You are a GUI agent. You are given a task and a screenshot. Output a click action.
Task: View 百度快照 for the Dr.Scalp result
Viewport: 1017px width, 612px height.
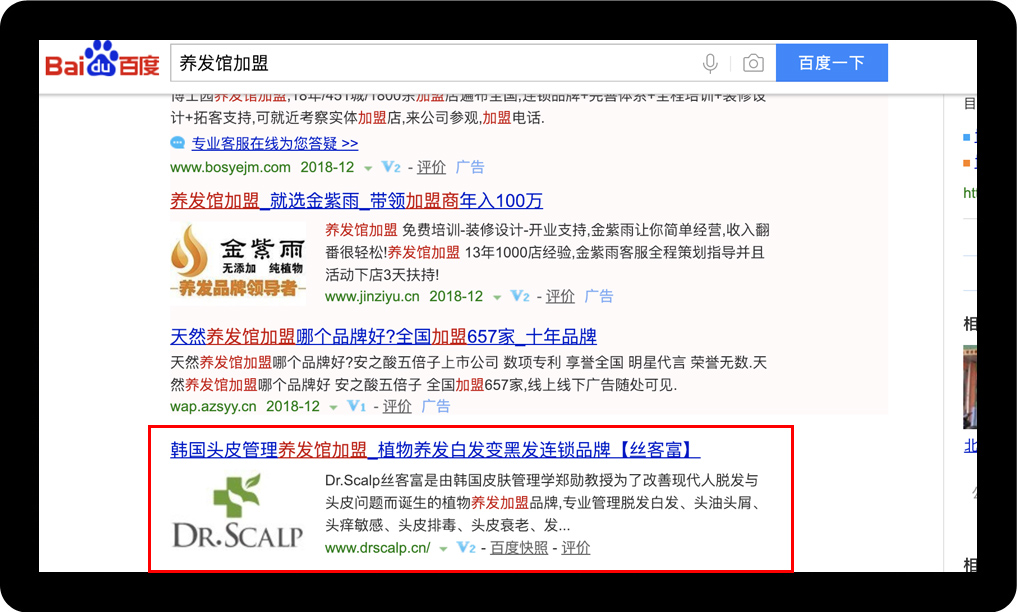point(519,547)
